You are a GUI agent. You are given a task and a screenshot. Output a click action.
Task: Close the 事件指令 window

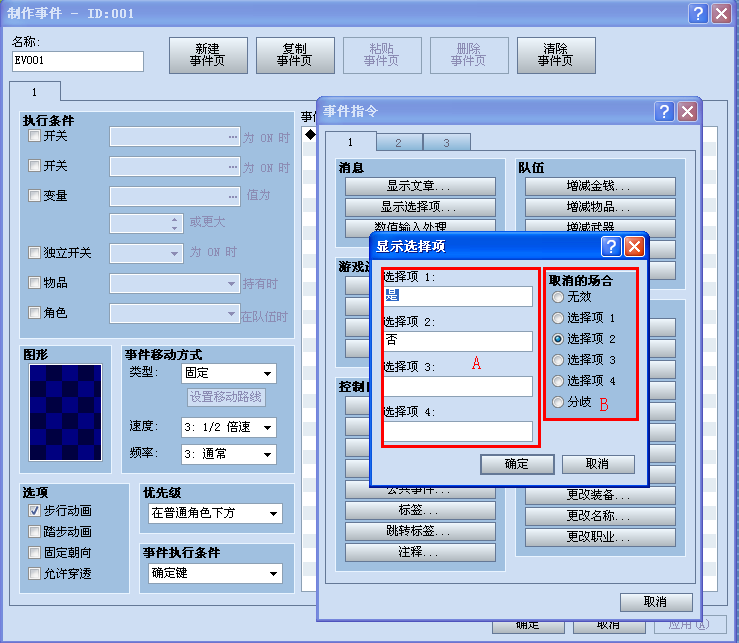pyautogui.click(x=688, y=112)
